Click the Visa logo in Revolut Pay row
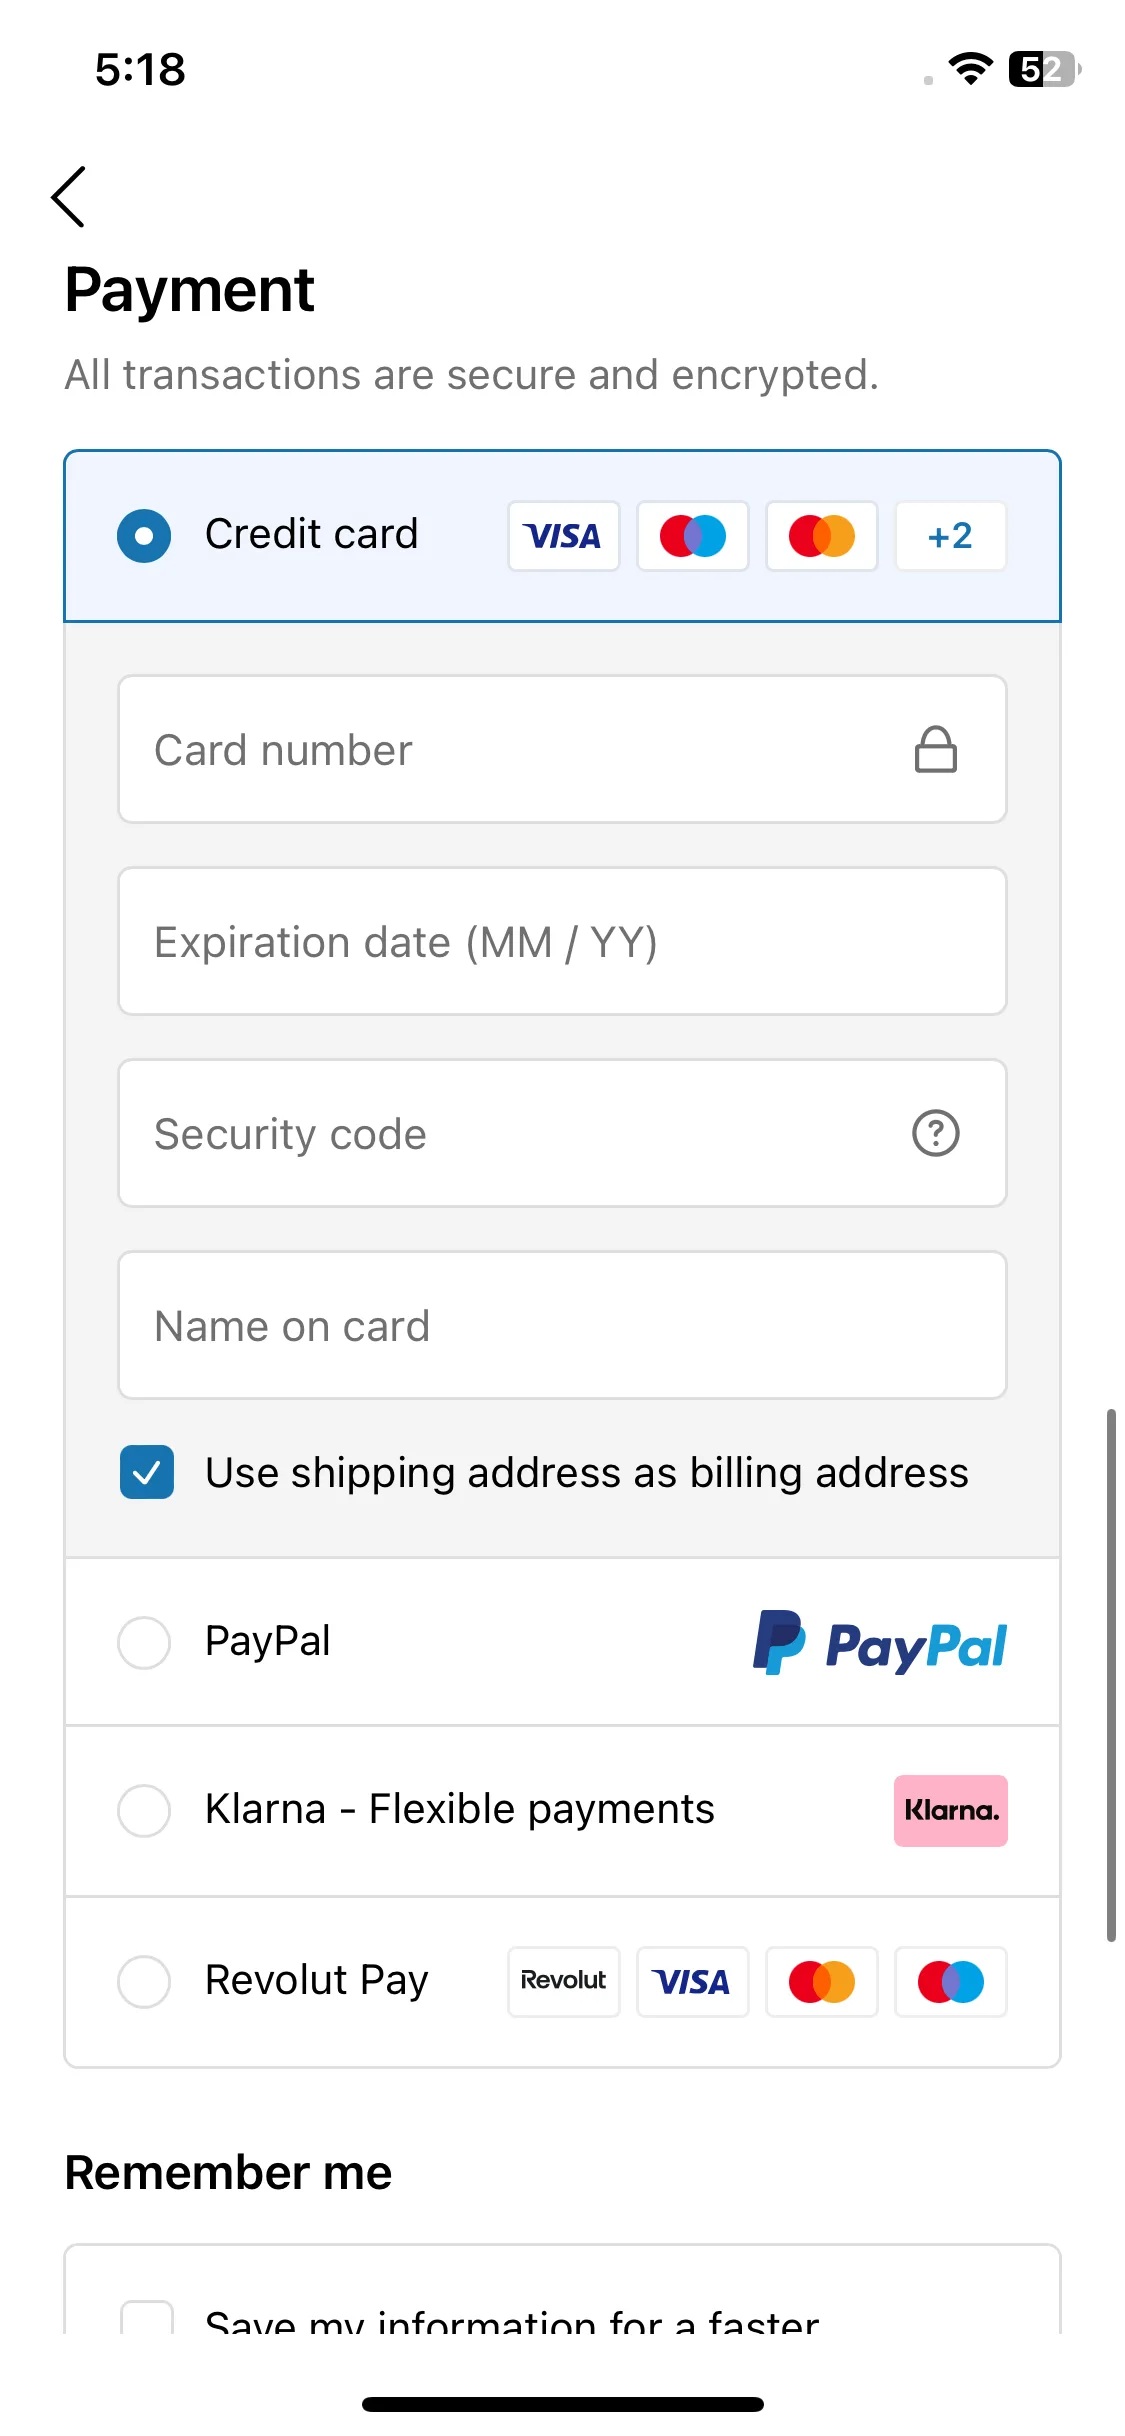 693,1981
